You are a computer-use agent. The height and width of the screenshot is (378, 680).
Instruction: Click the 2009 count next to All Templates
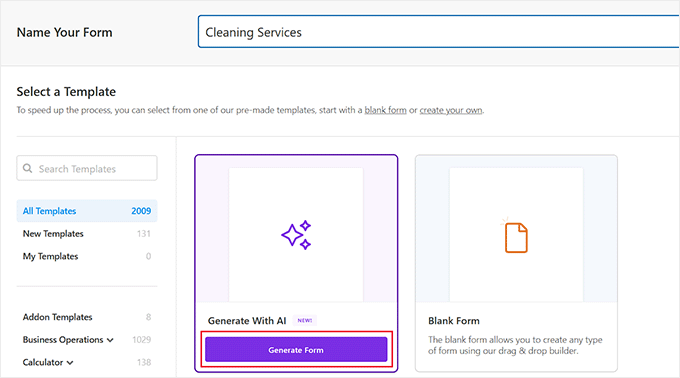(141, 211)
